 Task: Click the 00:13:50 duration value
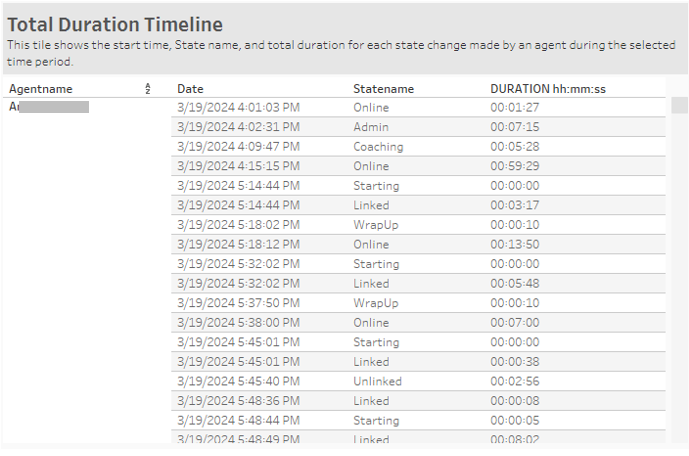click(x=514, y=244)
